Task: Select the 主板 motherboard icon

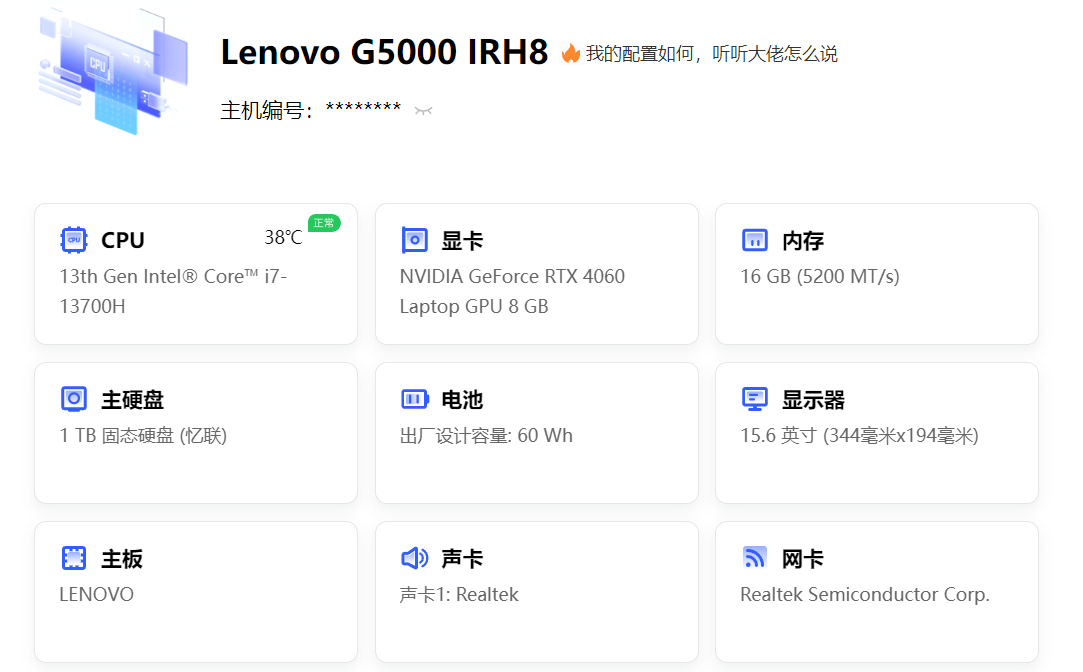Action: tap(73, 557)
